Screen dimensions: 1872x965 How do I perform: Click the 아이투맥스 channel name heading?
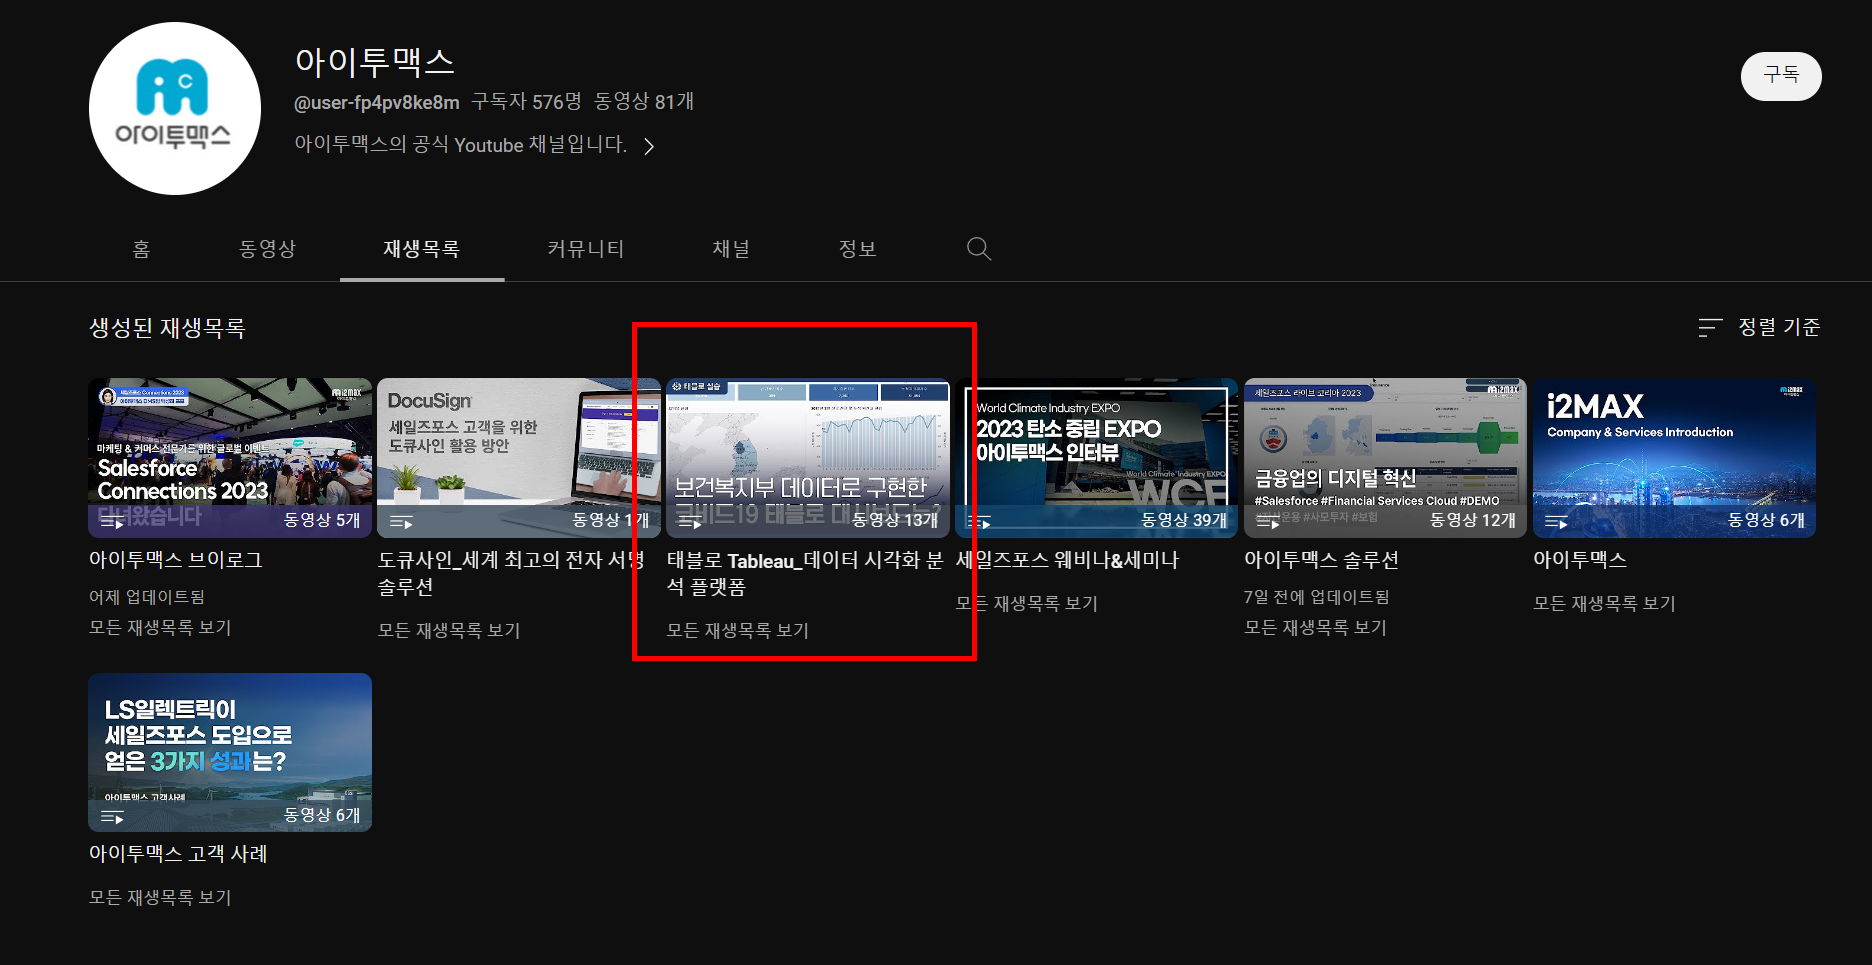(x=375, y=62)
